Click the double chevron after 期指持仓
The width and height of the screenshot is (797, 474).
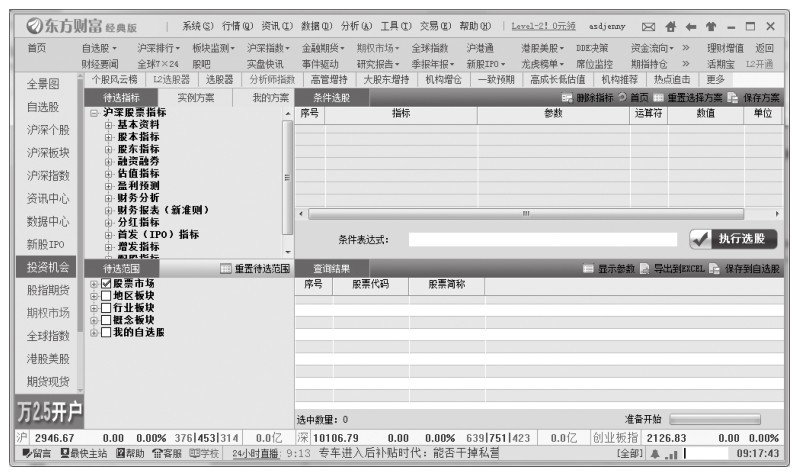tap(686, 64)
